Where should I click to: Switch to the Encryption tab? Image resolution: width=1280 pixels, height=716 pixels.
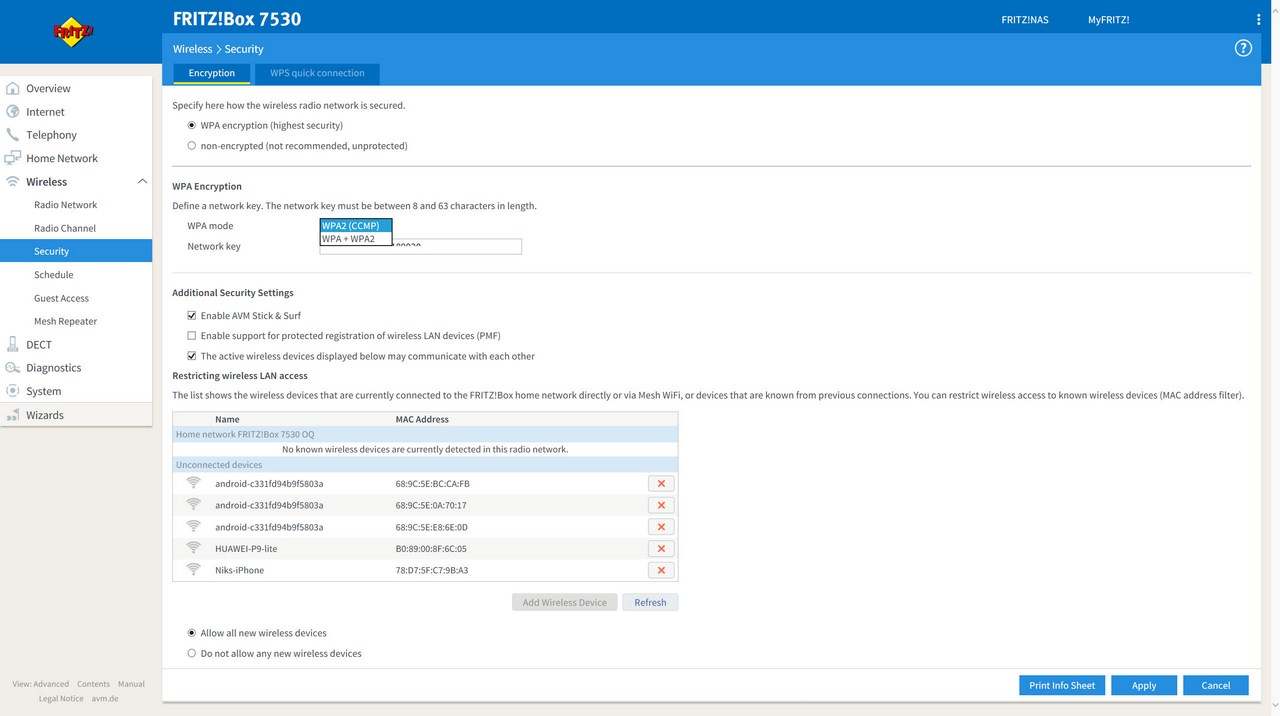(212, 73)
